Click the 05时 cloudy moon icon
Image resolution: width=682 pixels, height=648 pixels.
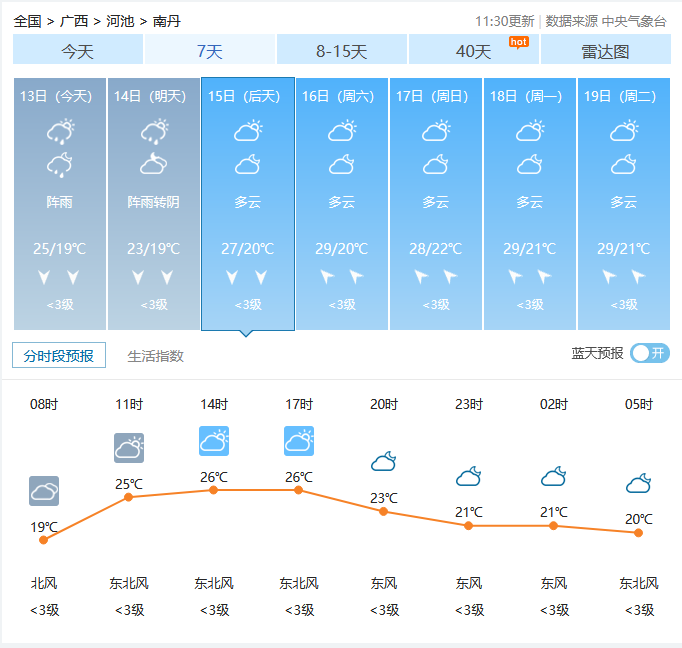pyautogui.click(x=639, y=484)
